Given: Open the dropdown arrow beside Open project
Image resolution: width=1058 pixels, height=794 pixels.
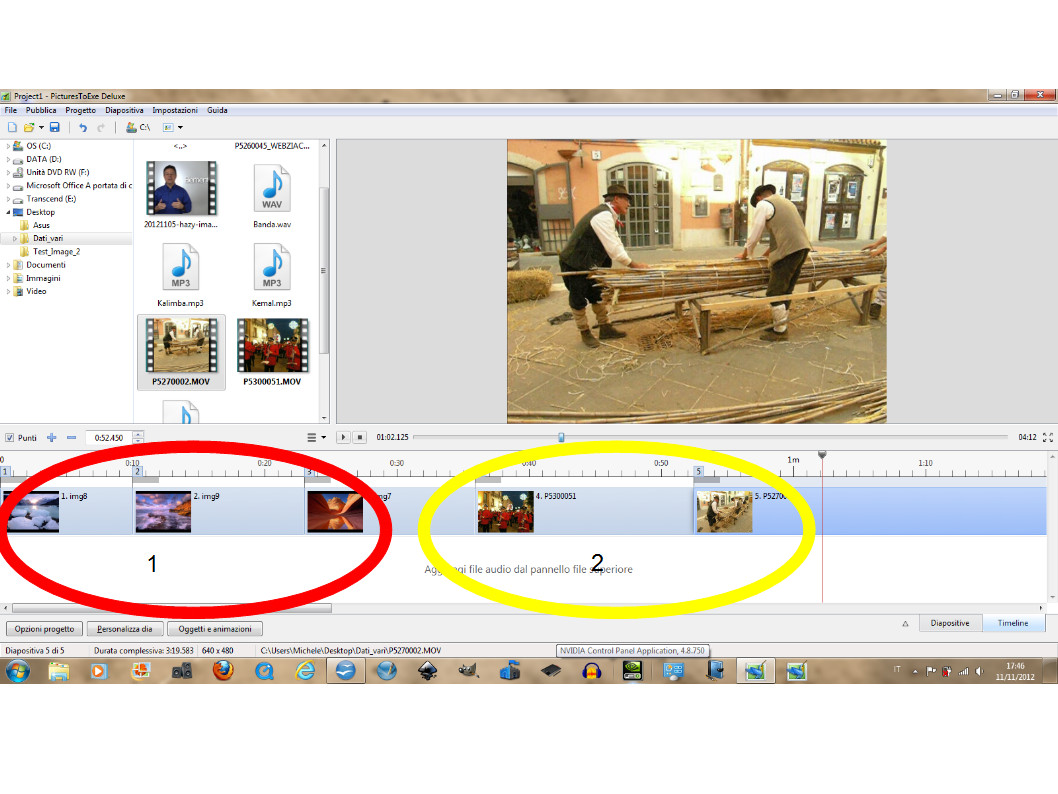Looking at the screenshot, I should click(41, 127).
